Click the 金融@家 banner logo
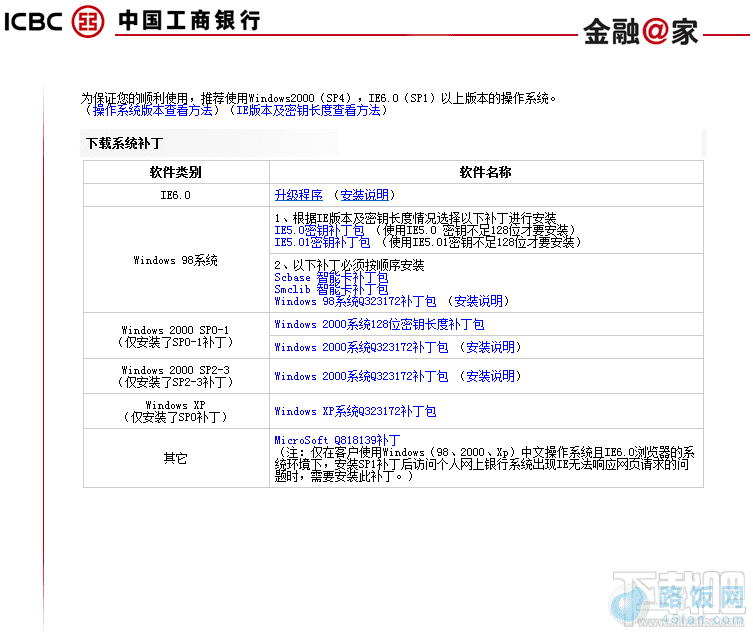 click(x=641, y=32)
